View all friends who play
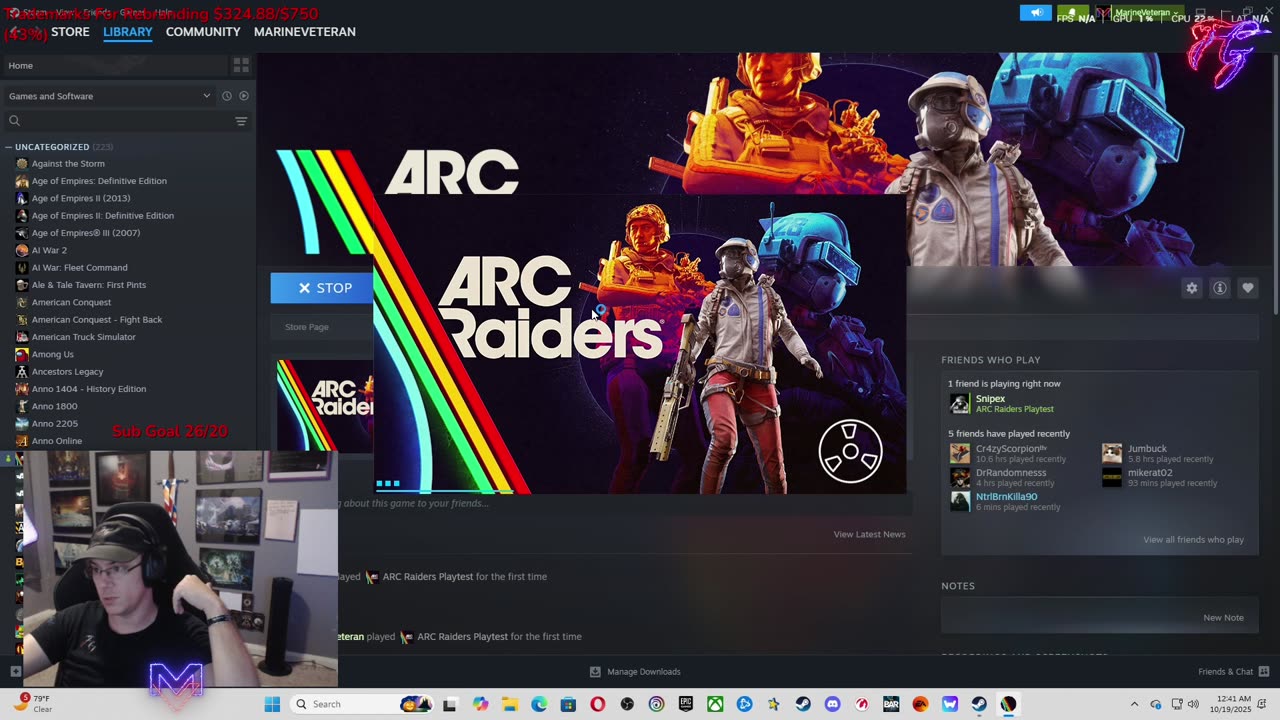This screenshot has height=720, width=1280. click(1193, 540)
